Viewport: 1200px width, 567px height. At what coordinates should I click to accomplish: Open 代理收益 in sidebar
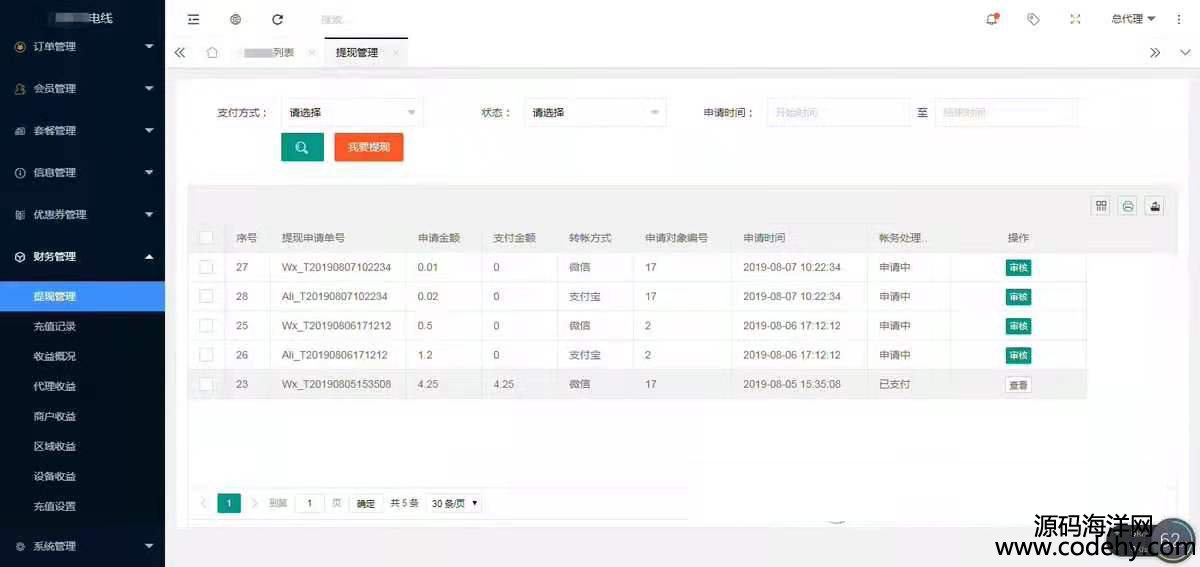[x=82, y=386]
